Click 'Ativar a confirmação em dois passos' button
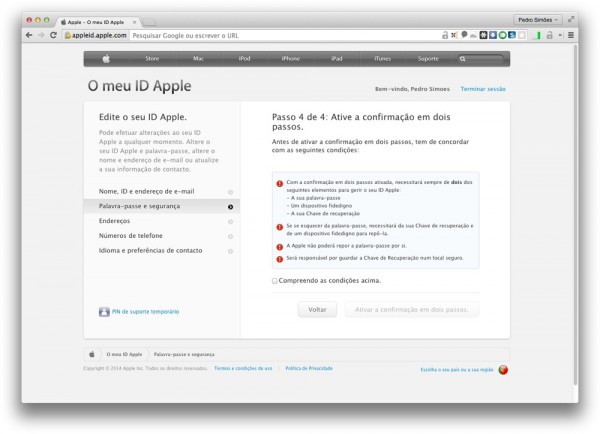 tap(412, 310)
